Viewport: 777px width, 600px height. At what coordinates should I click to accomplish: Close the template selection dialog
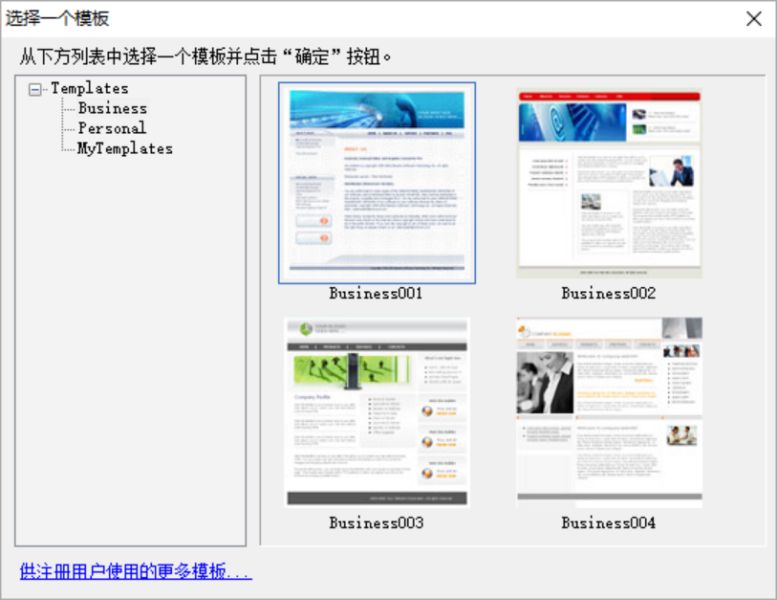[x=754, y=19]
